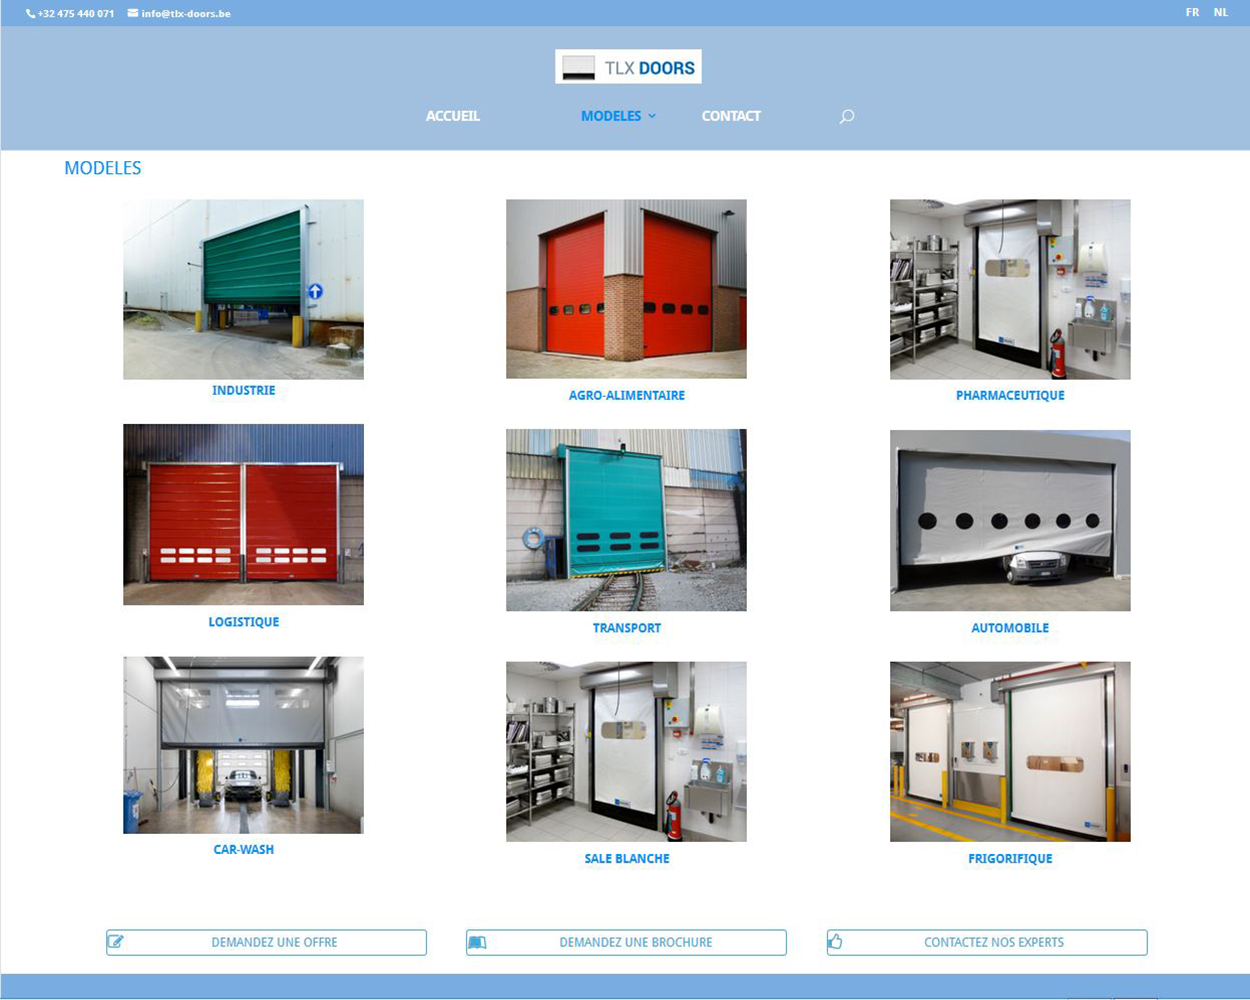Click the envelope email icon

click(133, 14)
